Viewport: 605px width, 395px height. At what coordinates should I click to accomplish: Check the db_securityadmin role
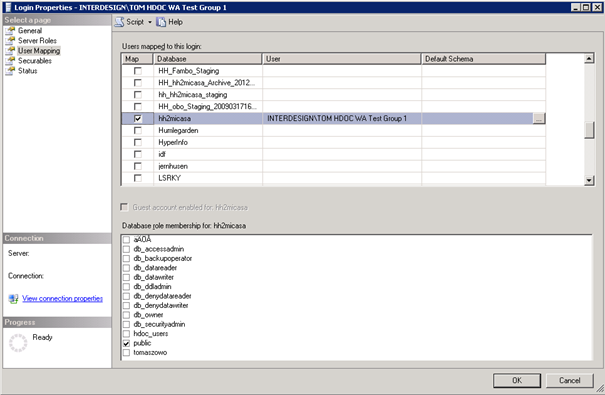[x=126, y=324]
